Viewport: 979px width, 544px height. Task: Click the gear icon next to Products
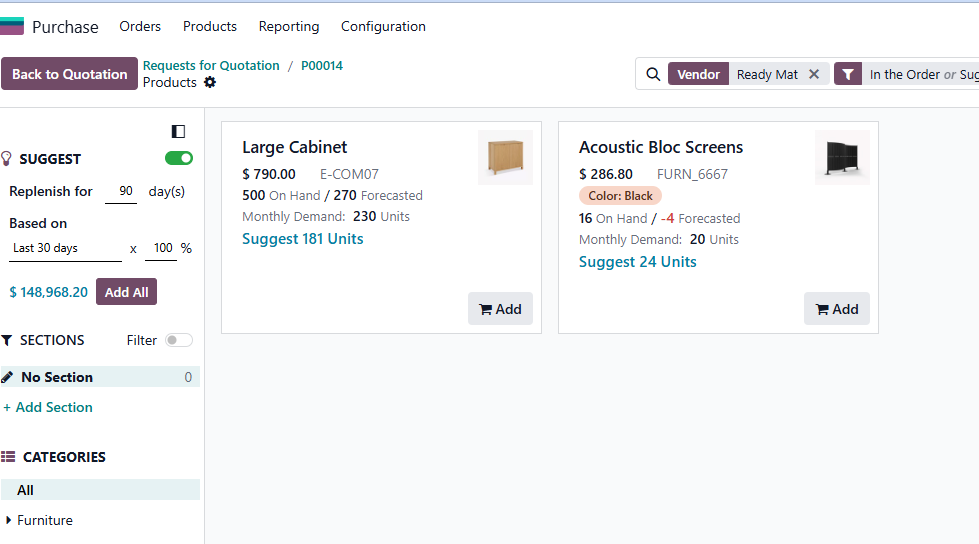210,82
